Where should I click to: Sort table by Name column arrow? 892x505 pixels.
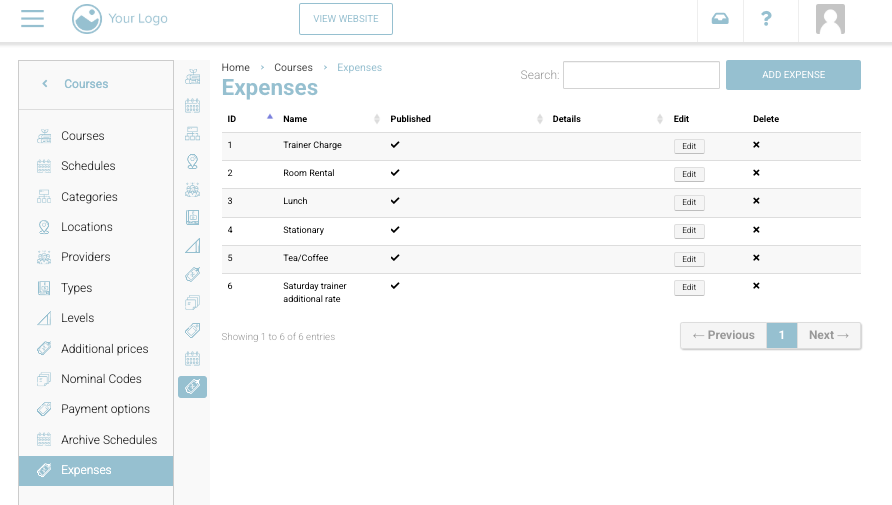(x=377, y=119)
